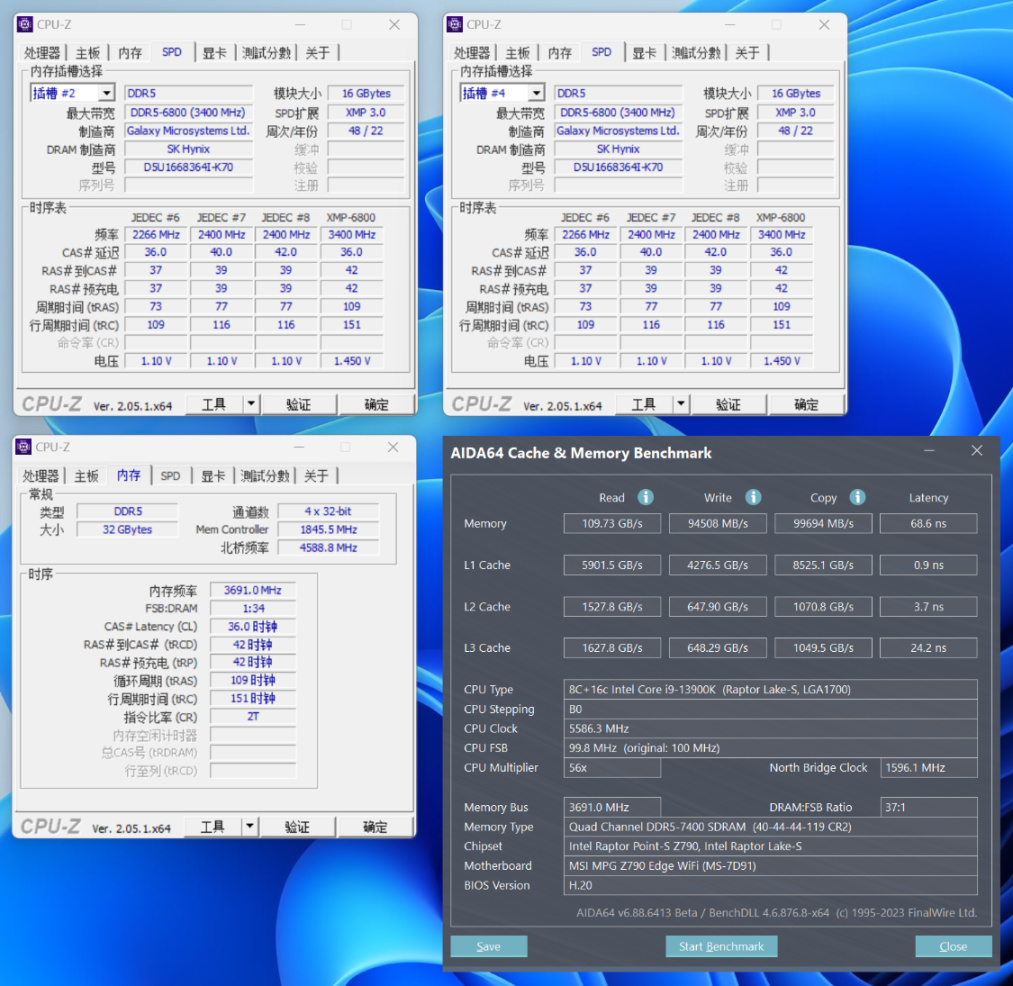Switch to 主板 tab in slot #4 window
Image resolution: width=1013 pixels, height=986 pixels.
point(517,53)
